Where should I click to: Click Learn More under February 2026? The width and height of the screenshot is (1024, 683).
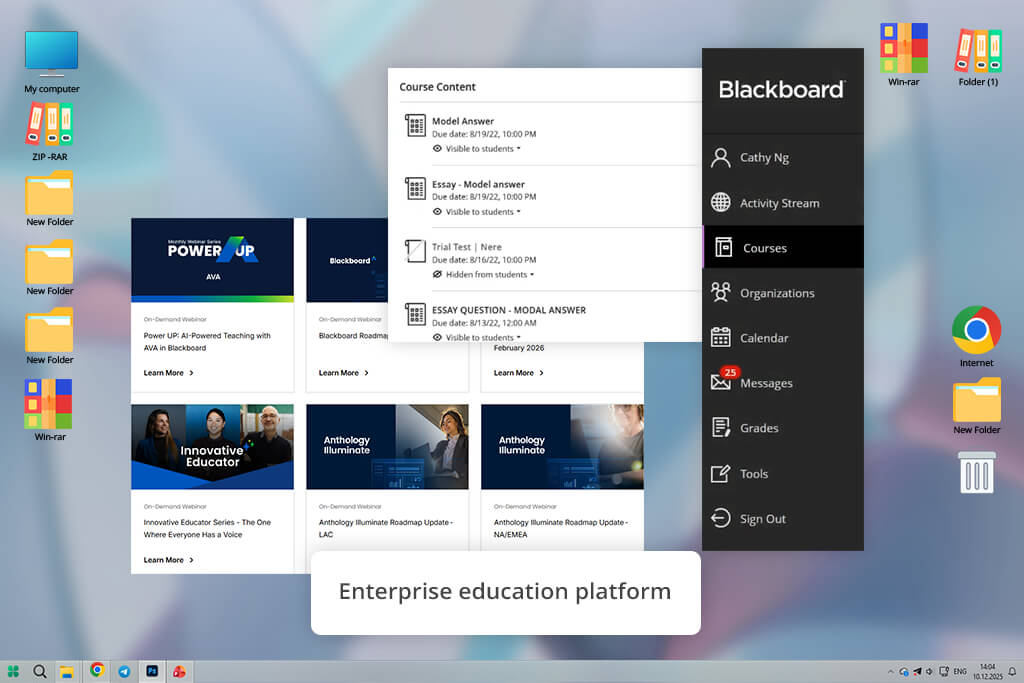519,373
